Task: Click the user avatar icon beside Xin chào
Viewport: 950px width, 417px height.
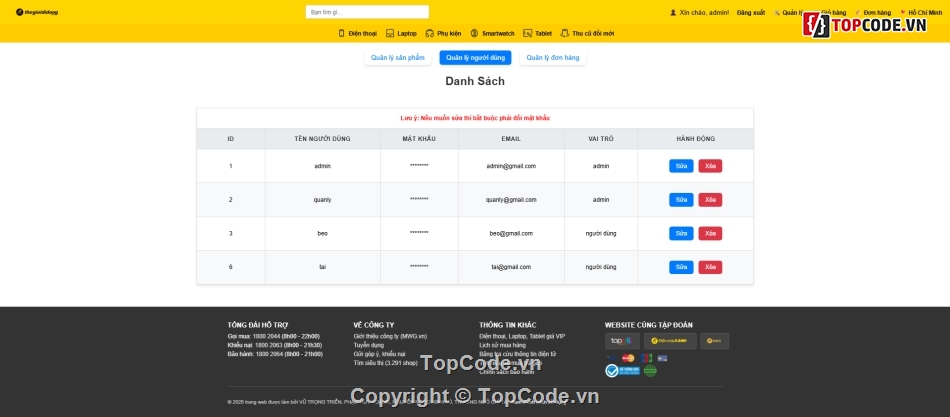Action: (x=673, y=12)
